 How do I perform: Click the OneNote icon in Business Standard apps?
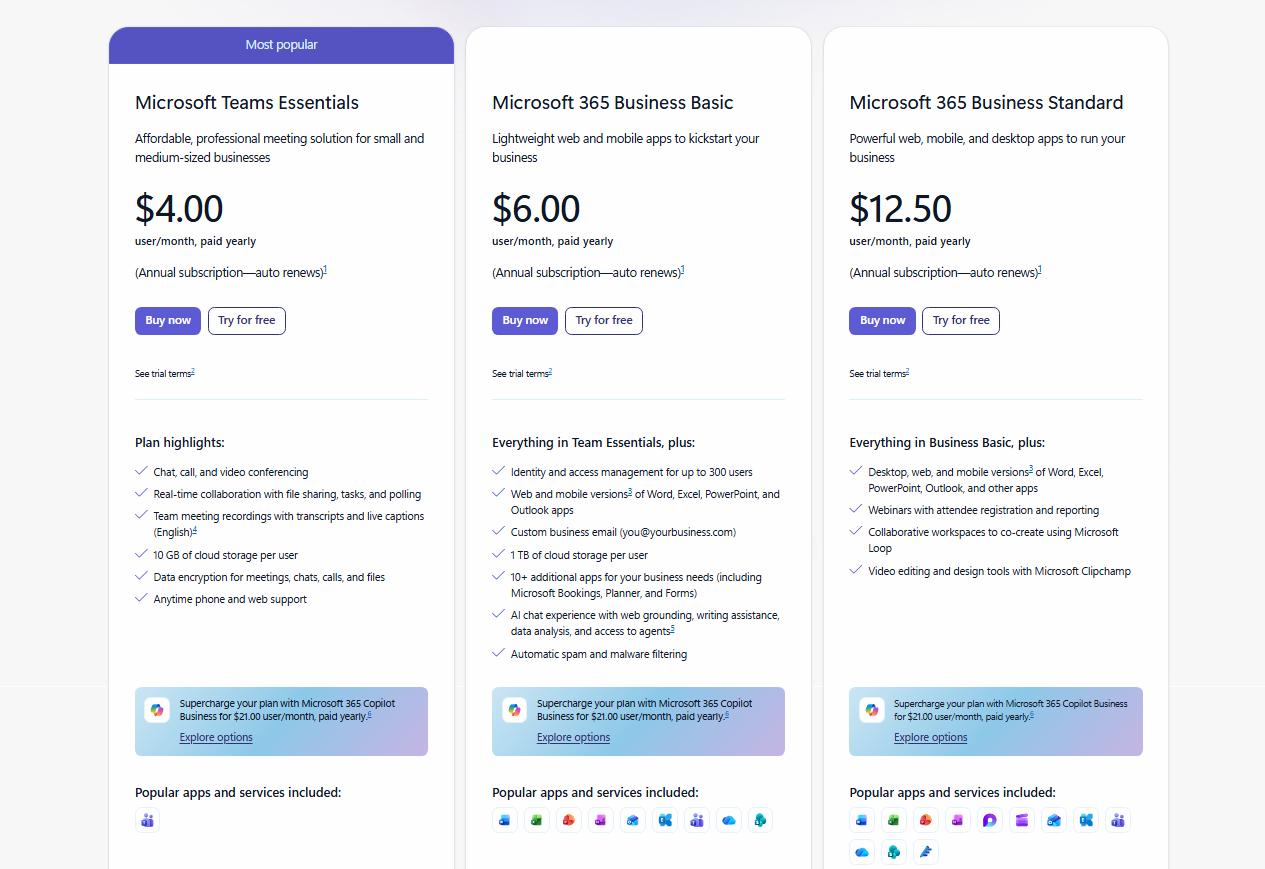pyautogui.click(x=958, y=821)
